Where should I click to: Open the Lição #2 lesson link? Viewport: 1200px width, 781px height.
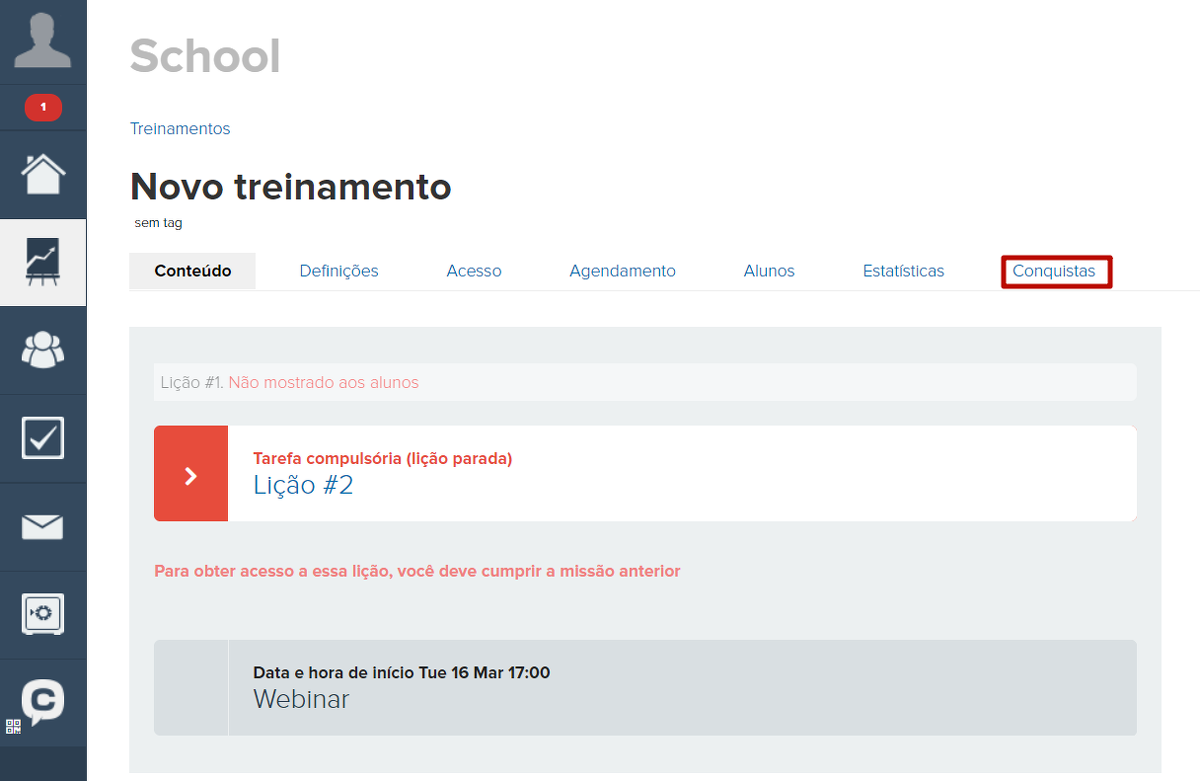tap(303, 486)
